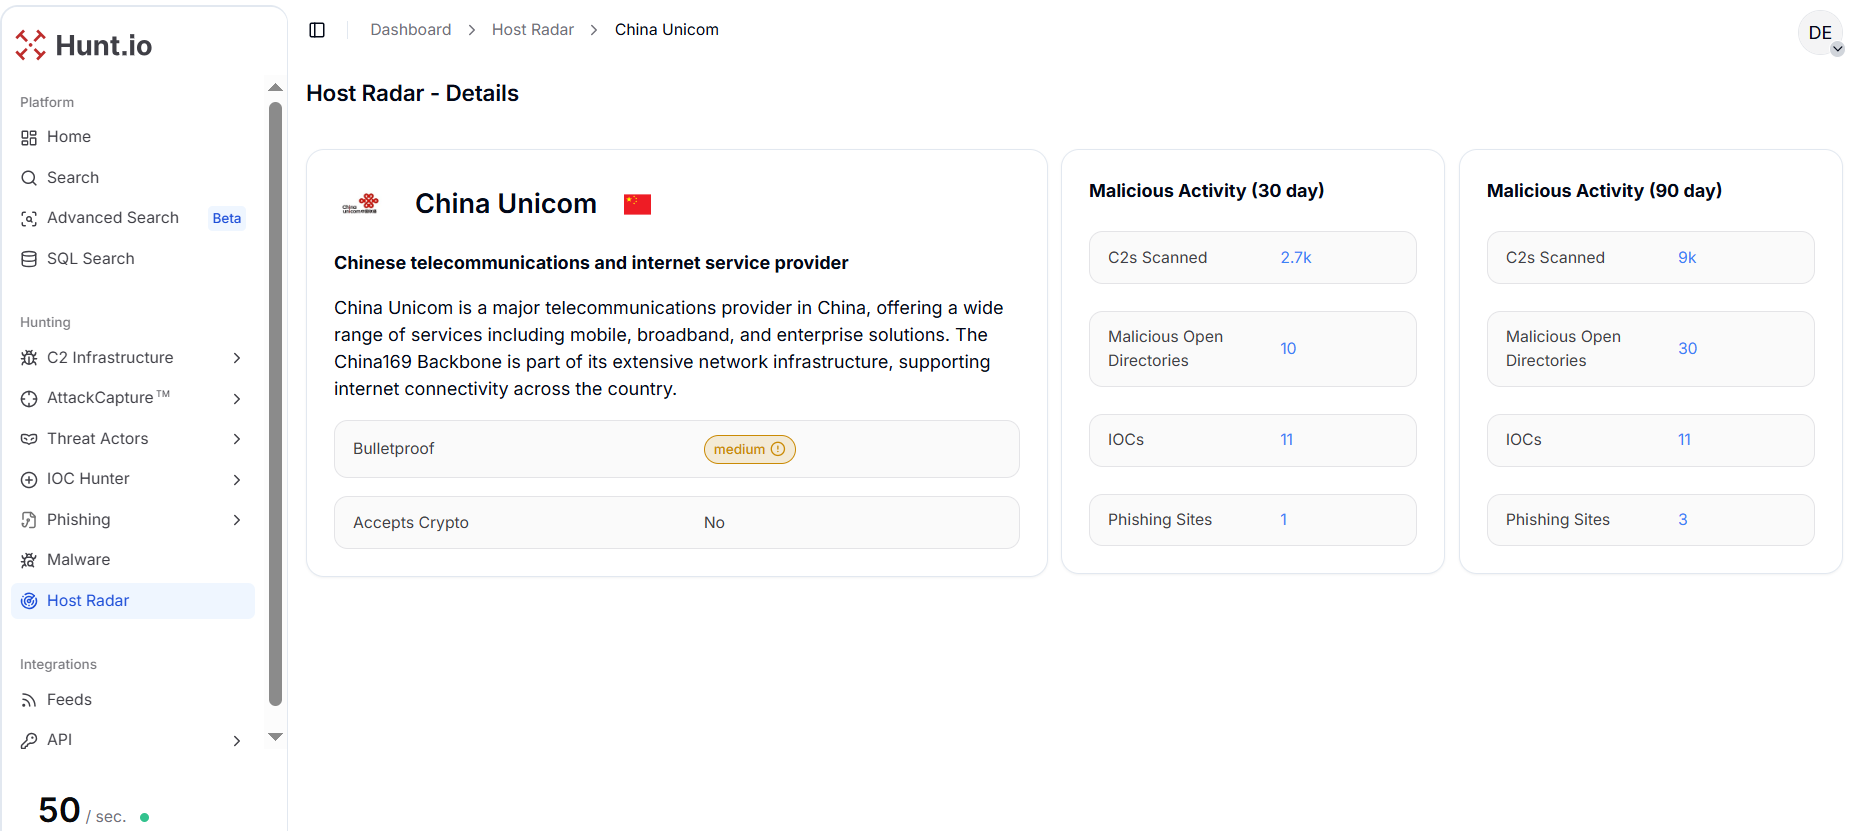Open the DE user account dropdown

coord(1821,34)
